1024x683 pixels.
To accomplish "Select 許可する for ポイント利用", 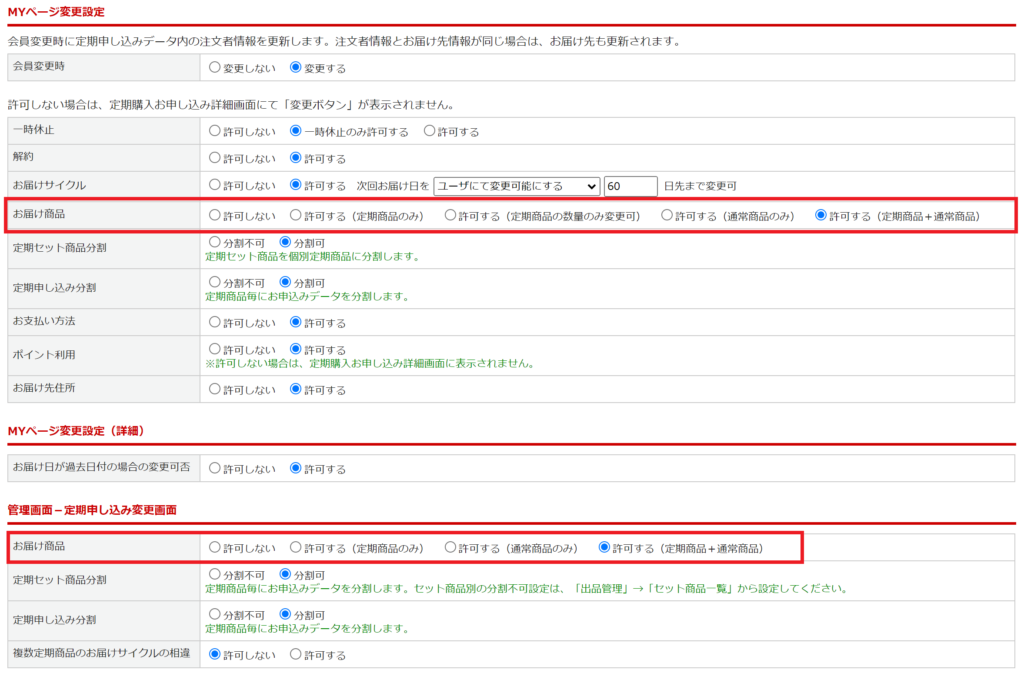I will tap(295, 349).
